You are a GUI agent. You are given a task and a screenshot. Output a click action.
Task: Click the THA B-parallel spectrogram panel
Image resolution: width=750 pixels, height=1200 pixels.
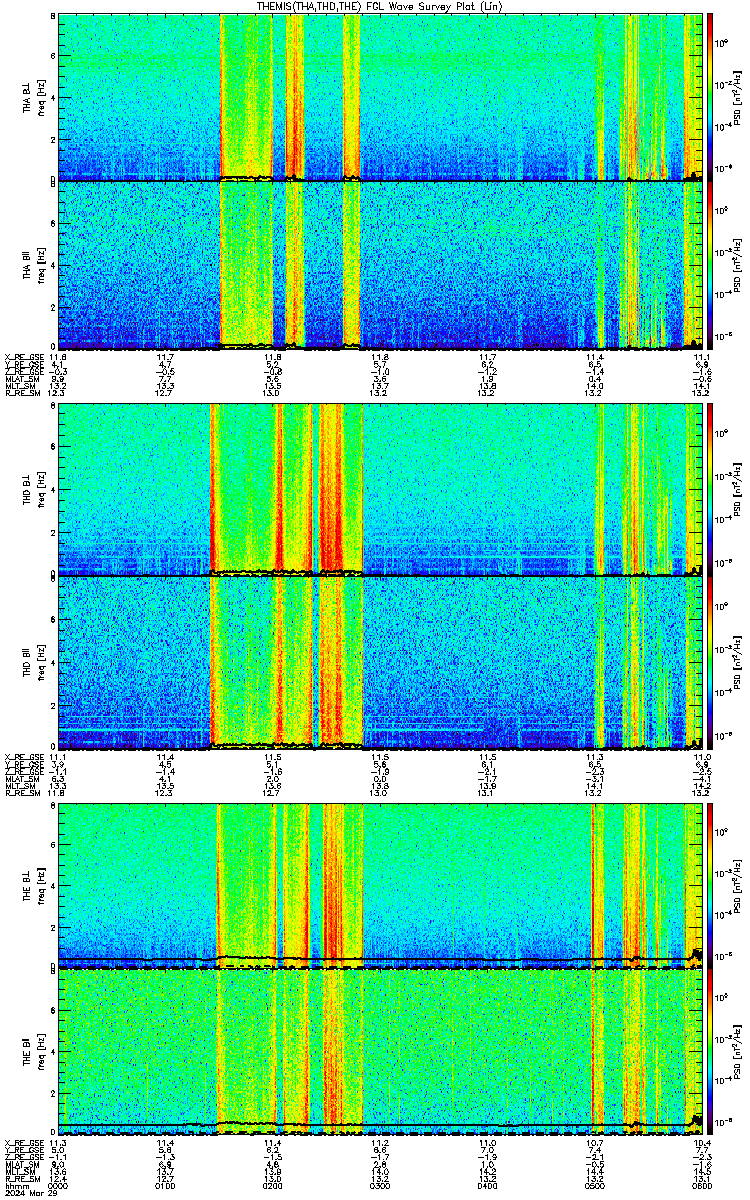[x=381, y=264]
